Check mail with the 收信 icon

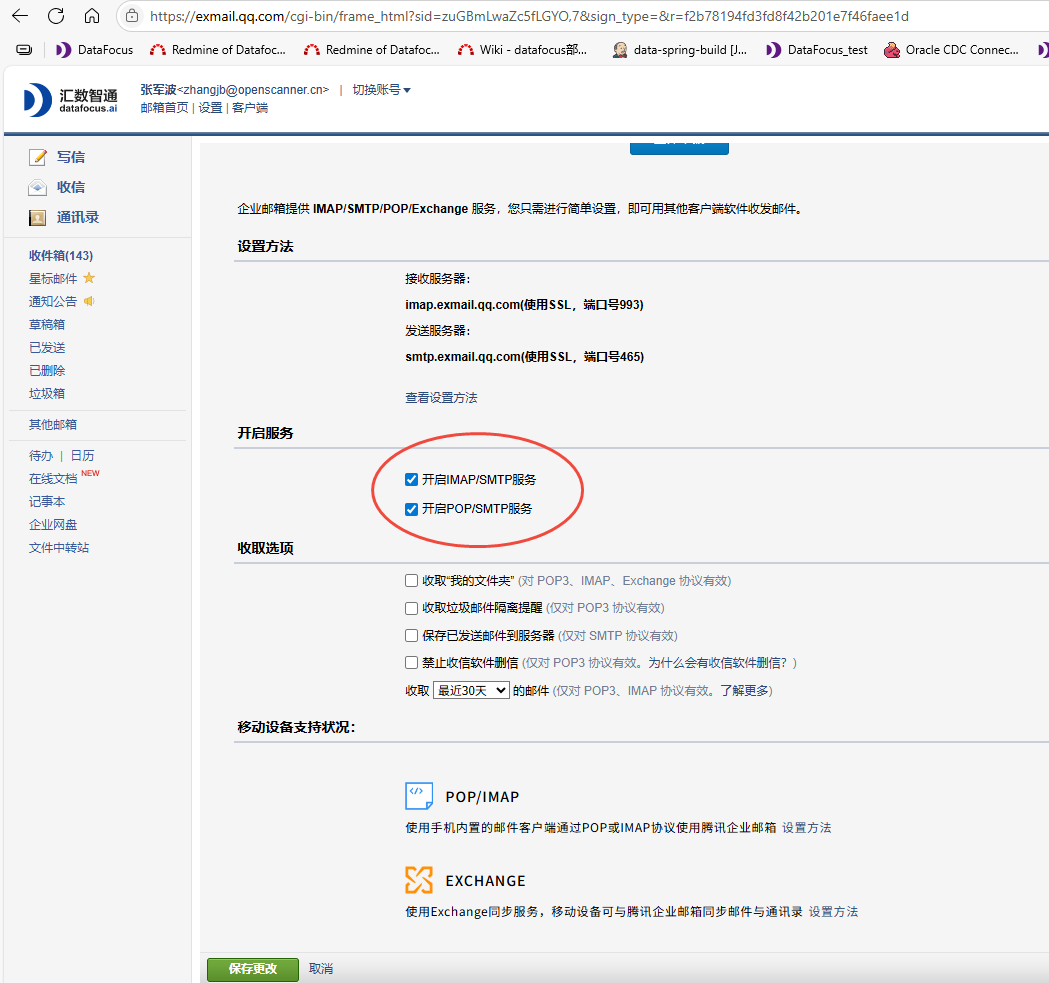pos(37,187)
